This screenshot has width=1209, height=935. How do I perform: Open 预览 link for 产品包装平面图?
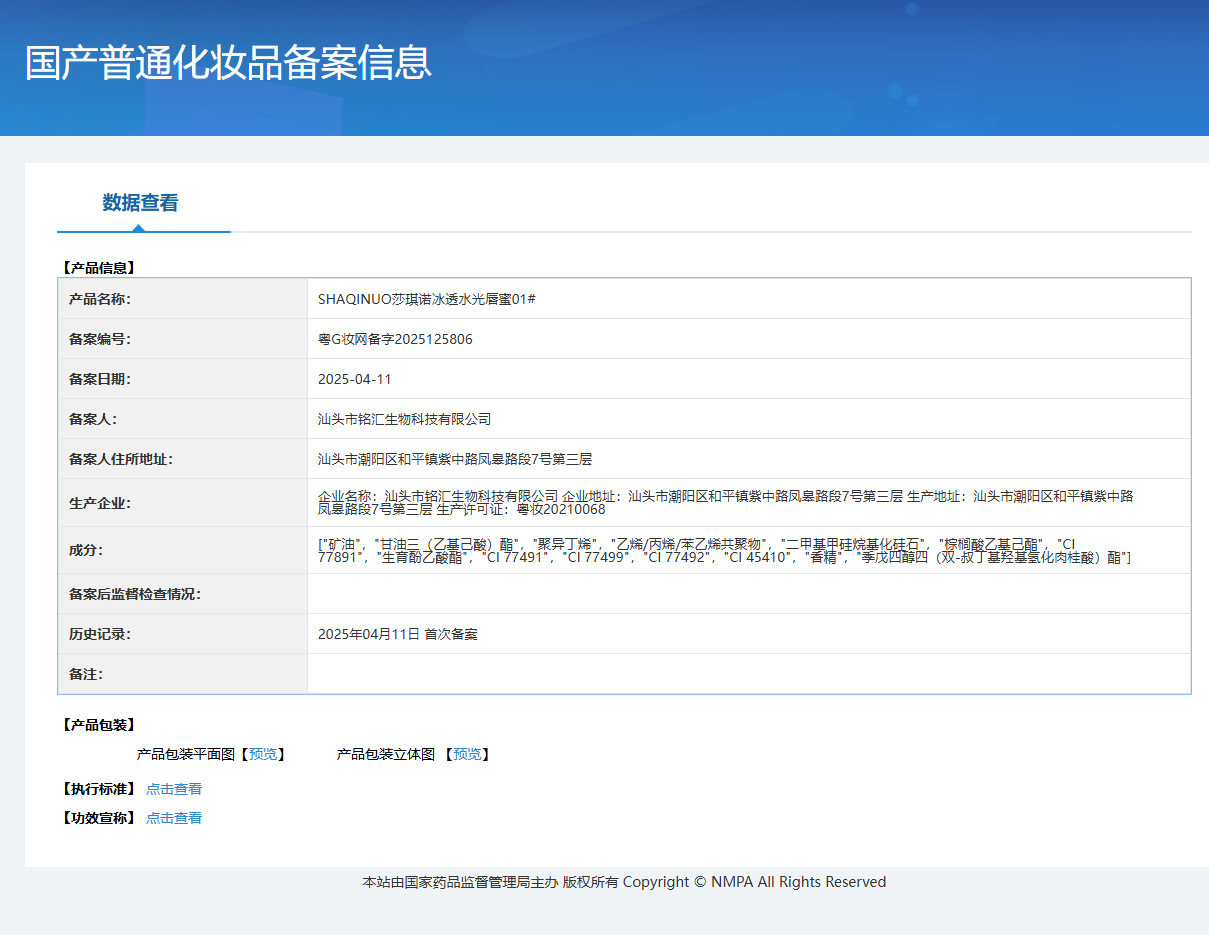click(263, 754)
